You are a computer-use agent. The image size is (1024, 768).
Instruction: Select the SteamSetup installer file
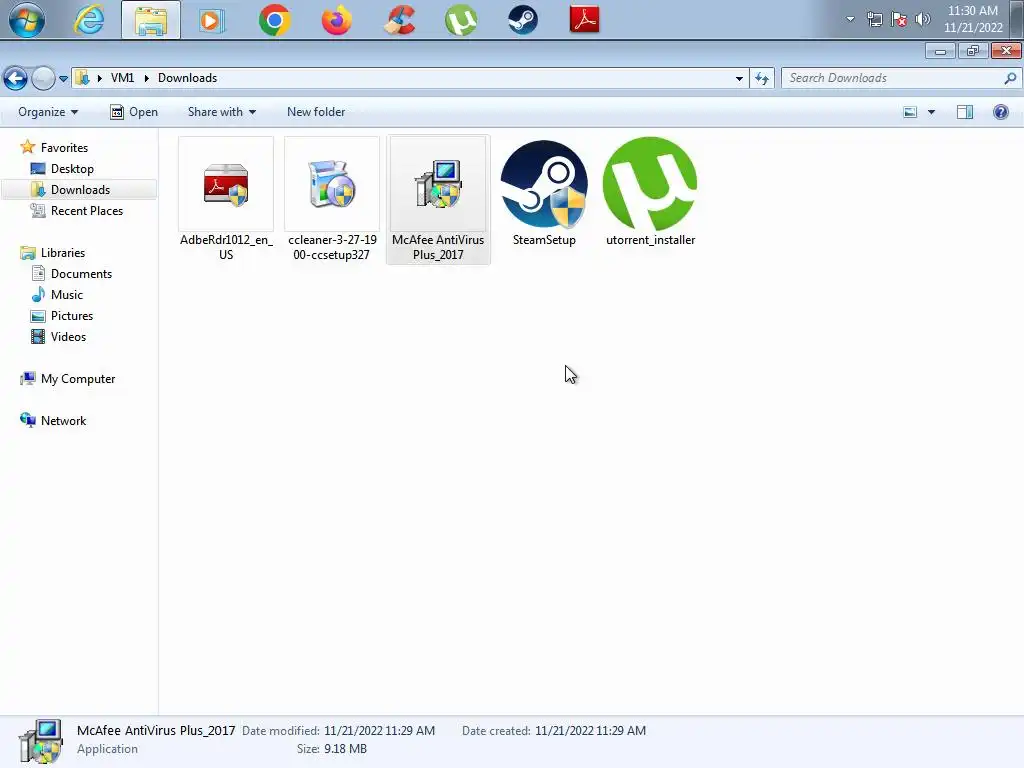click(544, 193)
